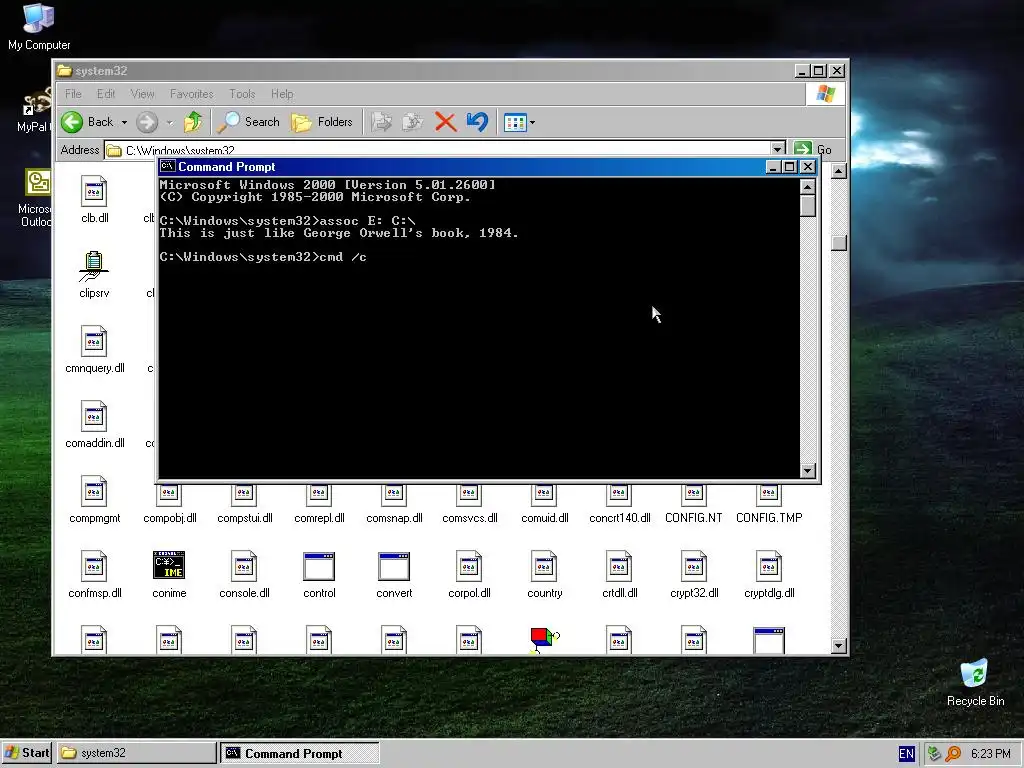The width and height of the screenshot is (1024, 768).
Task: Select the country file icon
Action: [x=544, y=566]
